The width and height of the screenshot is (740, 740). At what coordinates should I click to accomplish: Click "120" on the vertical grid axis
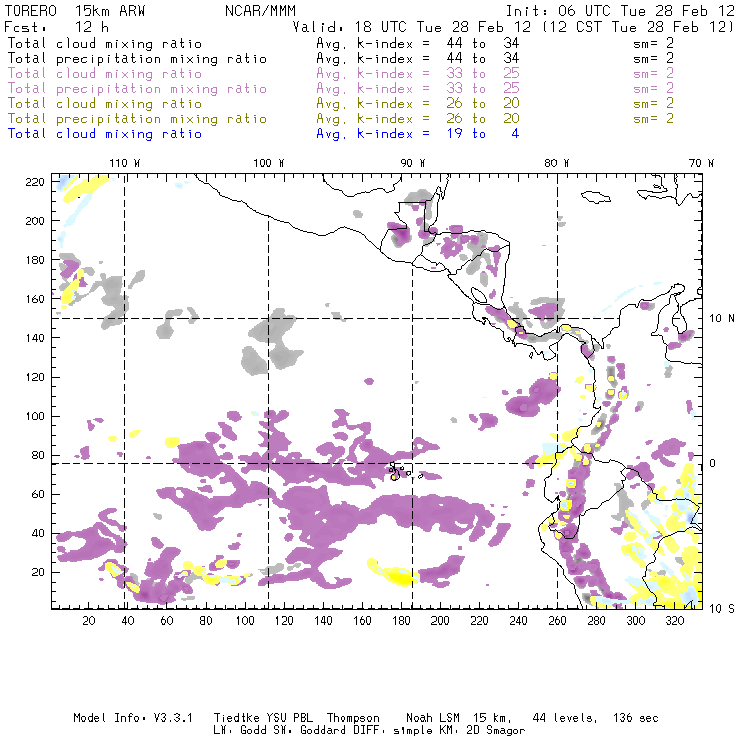click(x=35, y=377)
